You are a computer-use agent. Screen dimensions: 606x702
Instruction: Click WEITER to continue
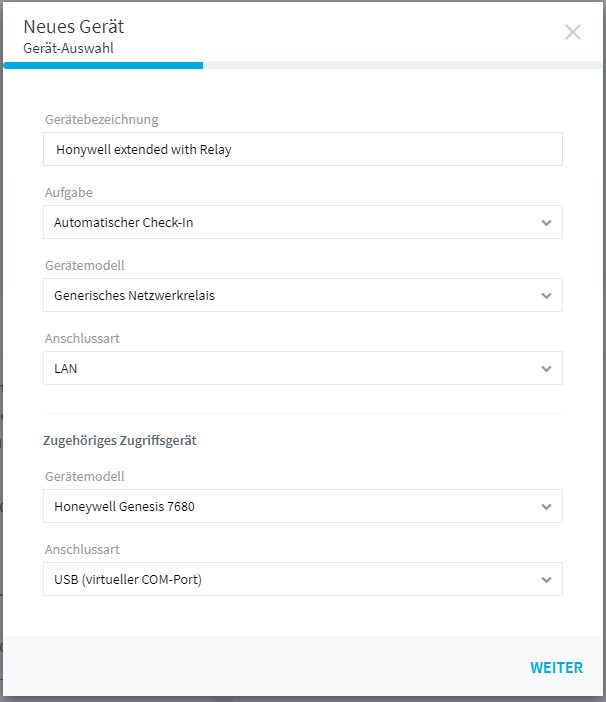pos(556,668)
